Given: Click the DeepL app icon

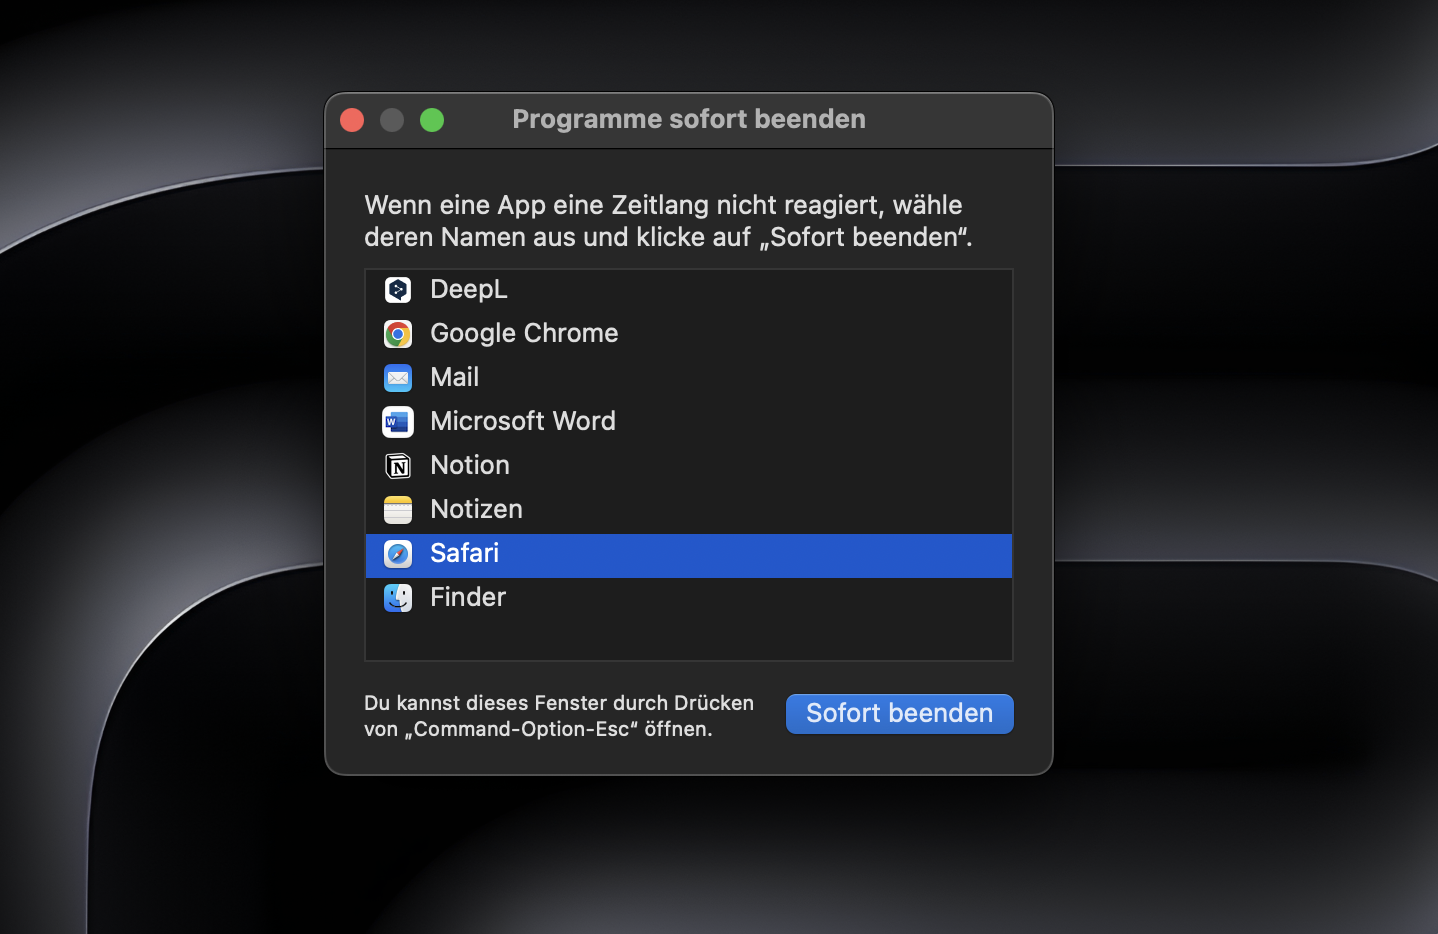Looking at the screenshot, I should point(398,290).
